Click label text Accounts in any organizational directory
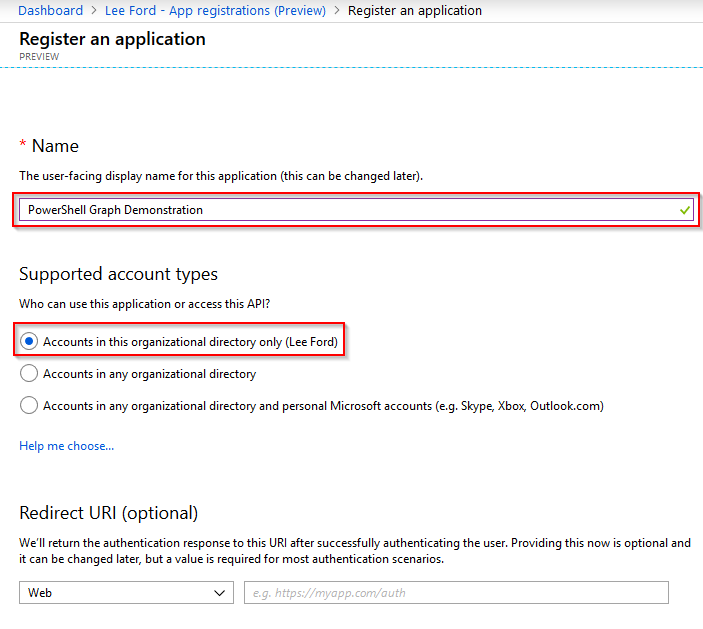The width and height of the screenshot is (703, 629). click(x=149, y=374)
